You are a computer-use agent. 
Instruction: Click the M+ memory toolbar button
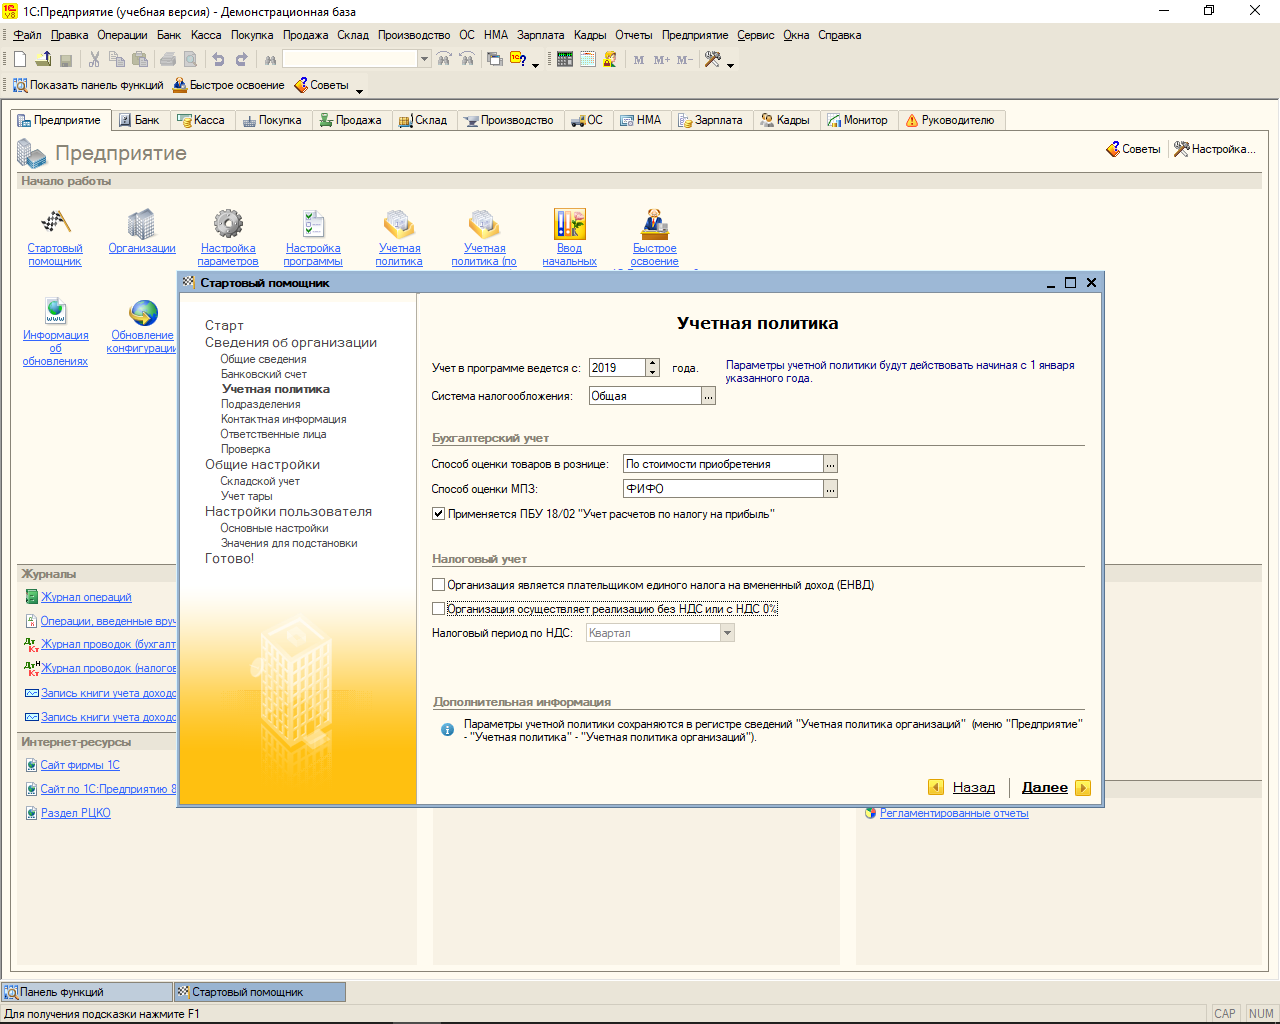[661, 60]
